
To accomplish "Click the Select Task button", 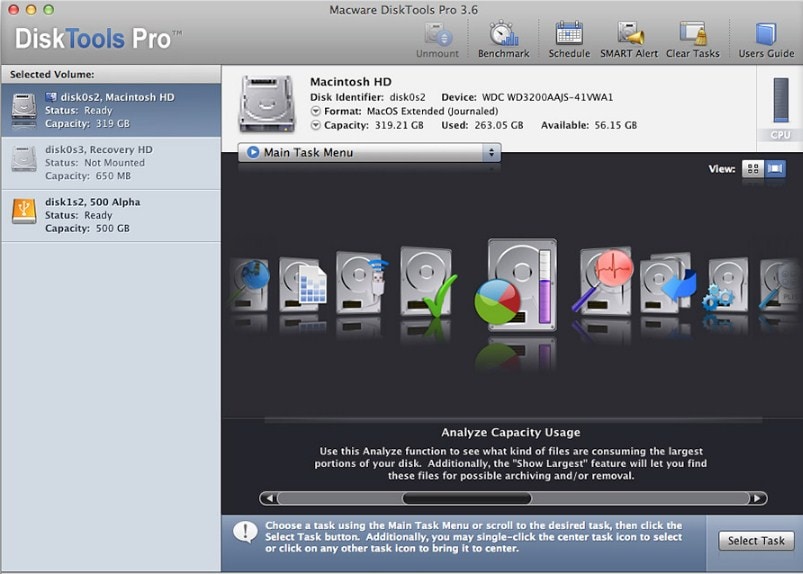I will [x=756, y=541].
